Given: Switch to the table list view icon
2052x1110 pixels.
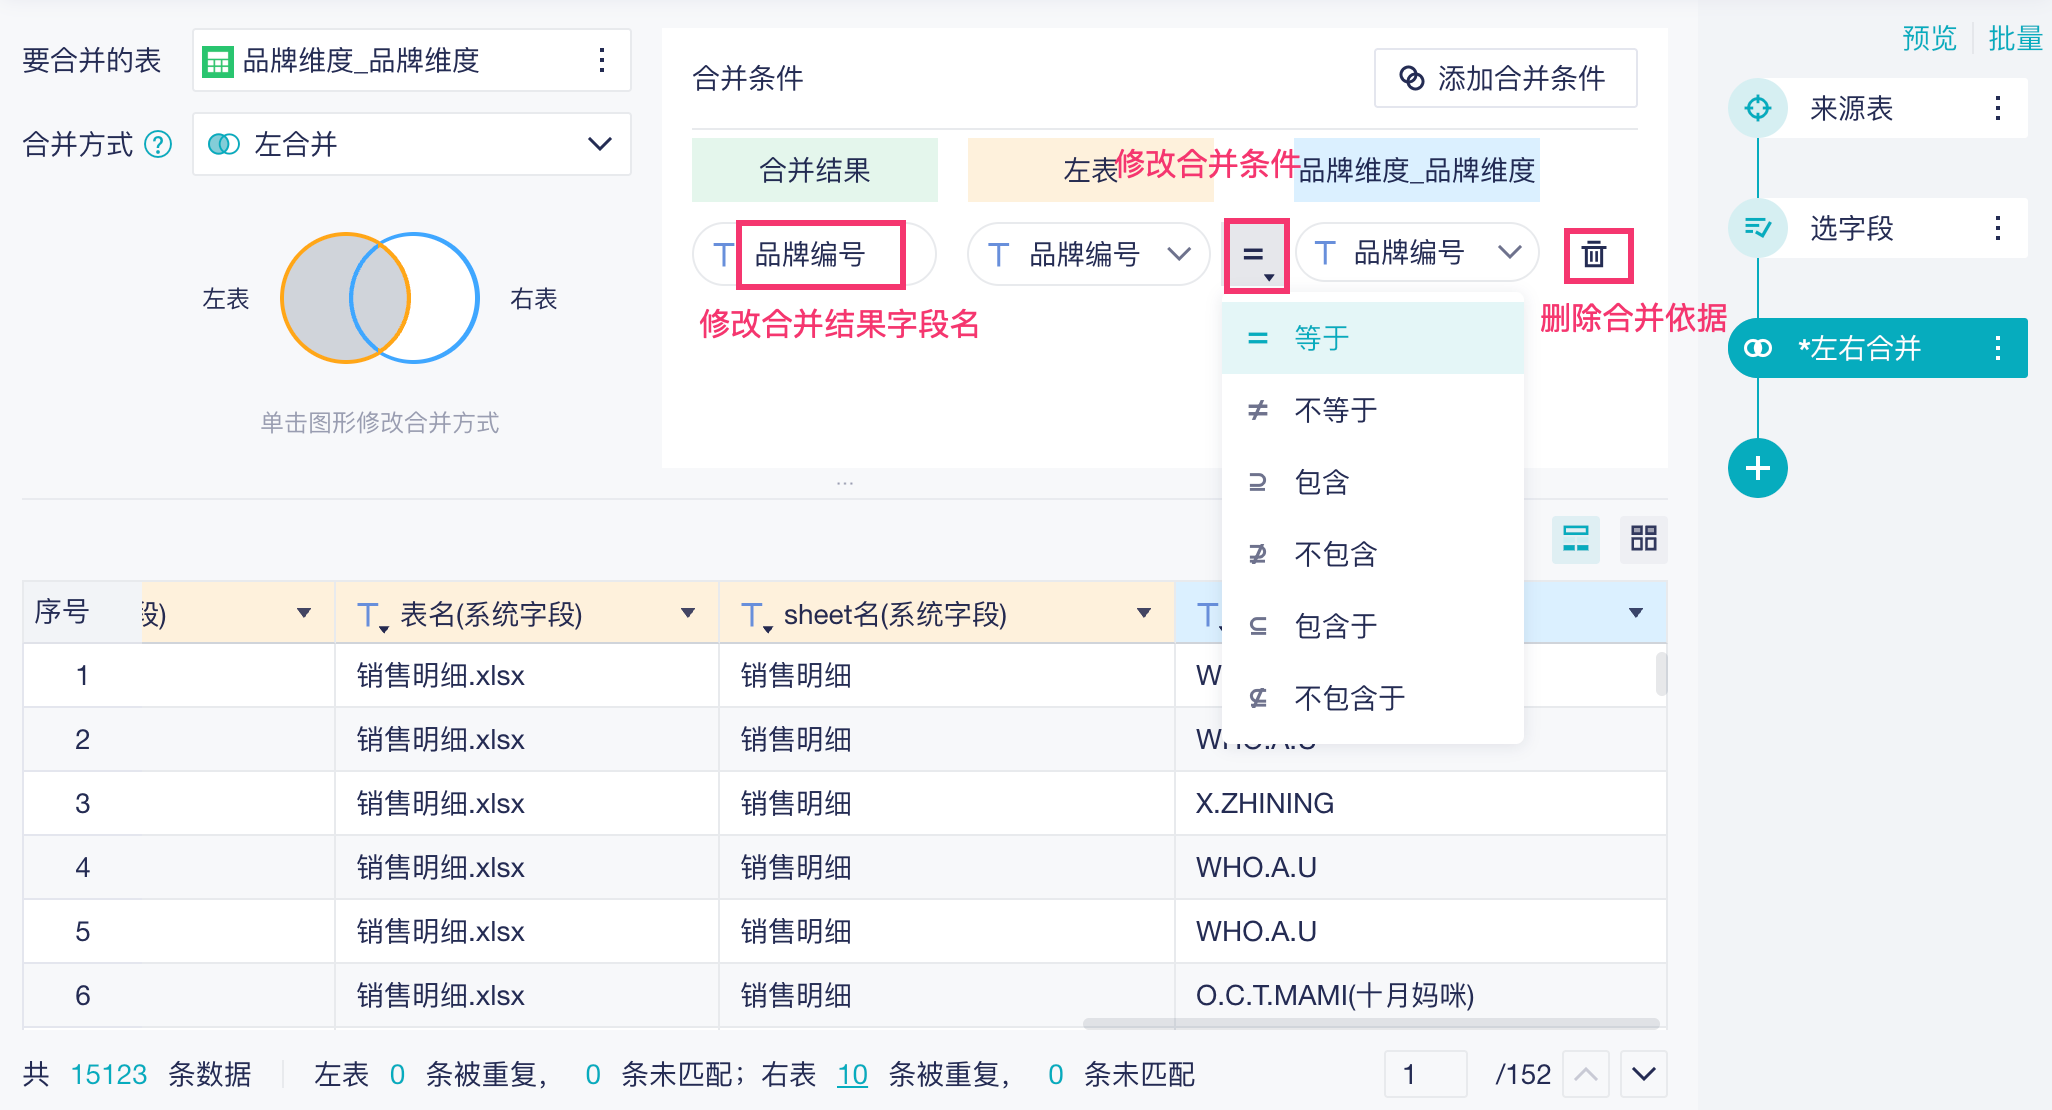Looking at the screenshot, I should (x=1575, y=539).
